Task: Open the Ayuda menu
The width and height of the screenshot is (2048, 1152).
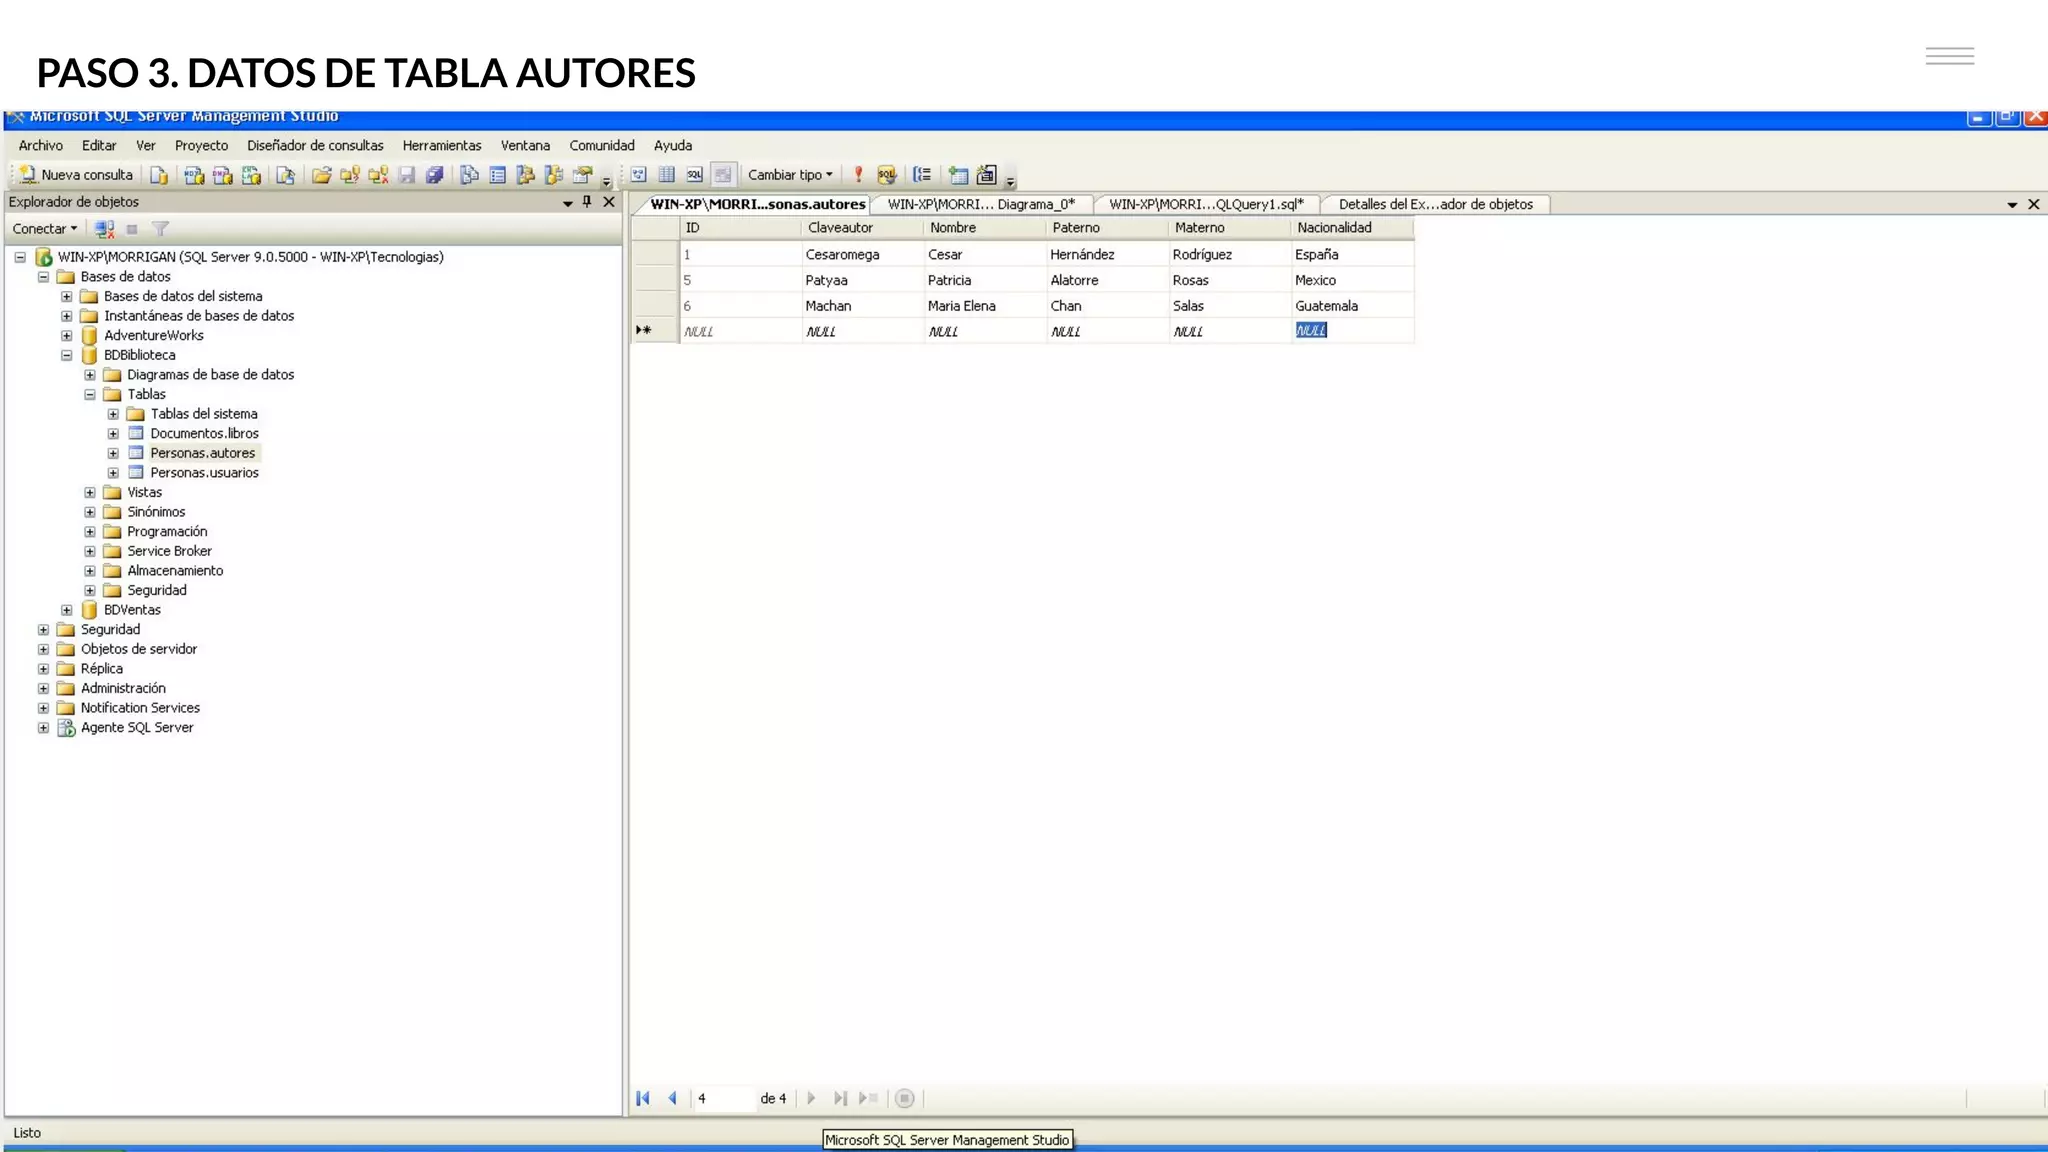Action: pyautogui.click(x=673, y=146)
